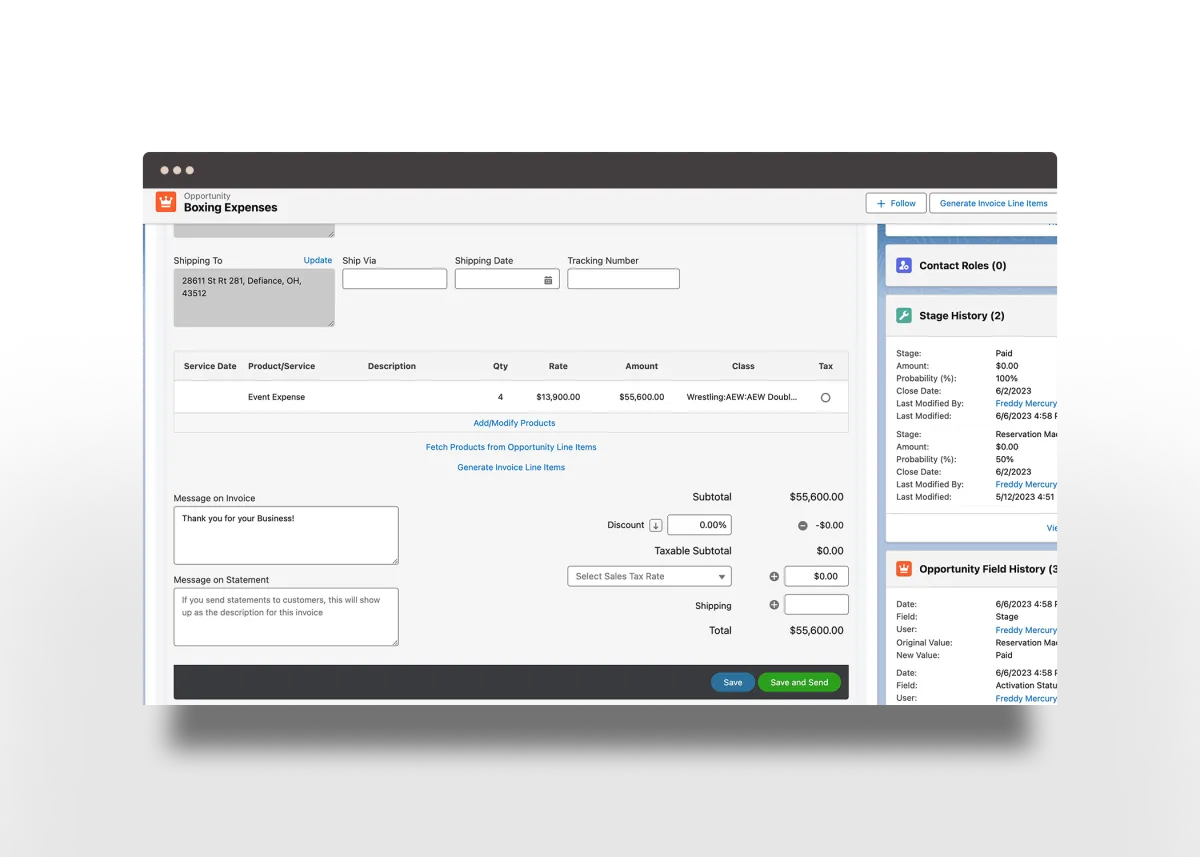The width and height of the screenshot is (1200, 857).
Task: Click the empty Shipping amount field
Action: pyautogui.click(x=816, y=604)
